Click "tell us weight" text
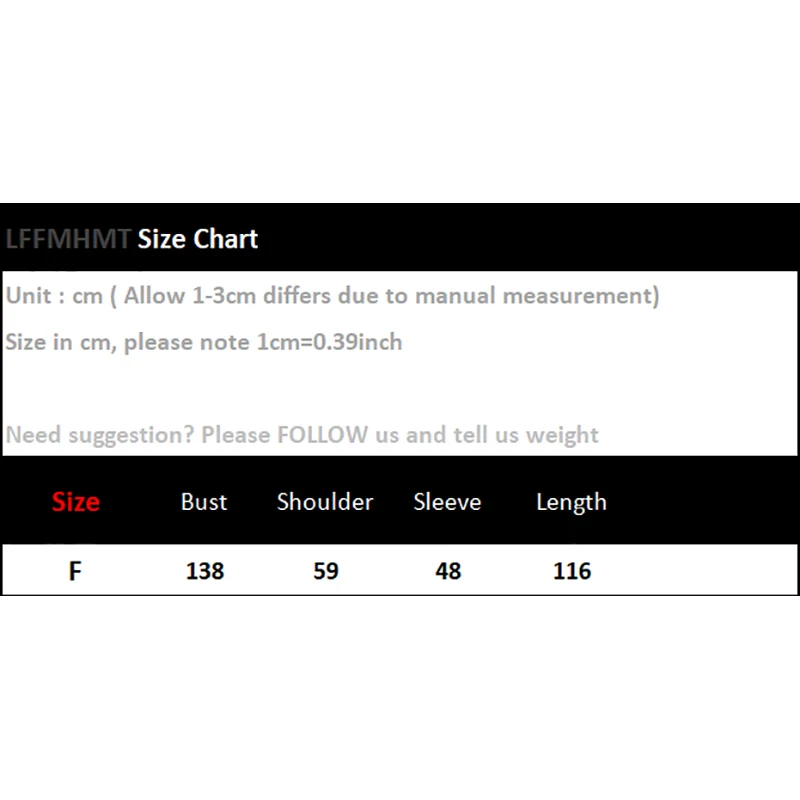This screenshot has height=800, width=800. (526, 435)
